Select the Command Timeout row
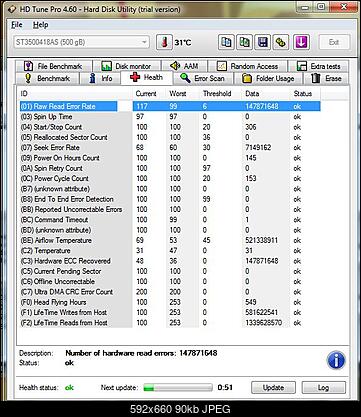Image resolution: width=361 pixels, height=417 pixels. pyautogui.click(x=170, y=220)
